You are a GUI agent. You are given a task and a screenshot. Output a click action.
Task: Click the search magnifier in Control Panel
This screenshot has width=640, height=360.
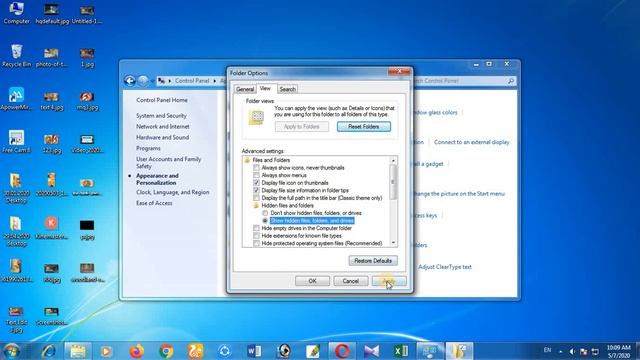[x=511, y=81]
